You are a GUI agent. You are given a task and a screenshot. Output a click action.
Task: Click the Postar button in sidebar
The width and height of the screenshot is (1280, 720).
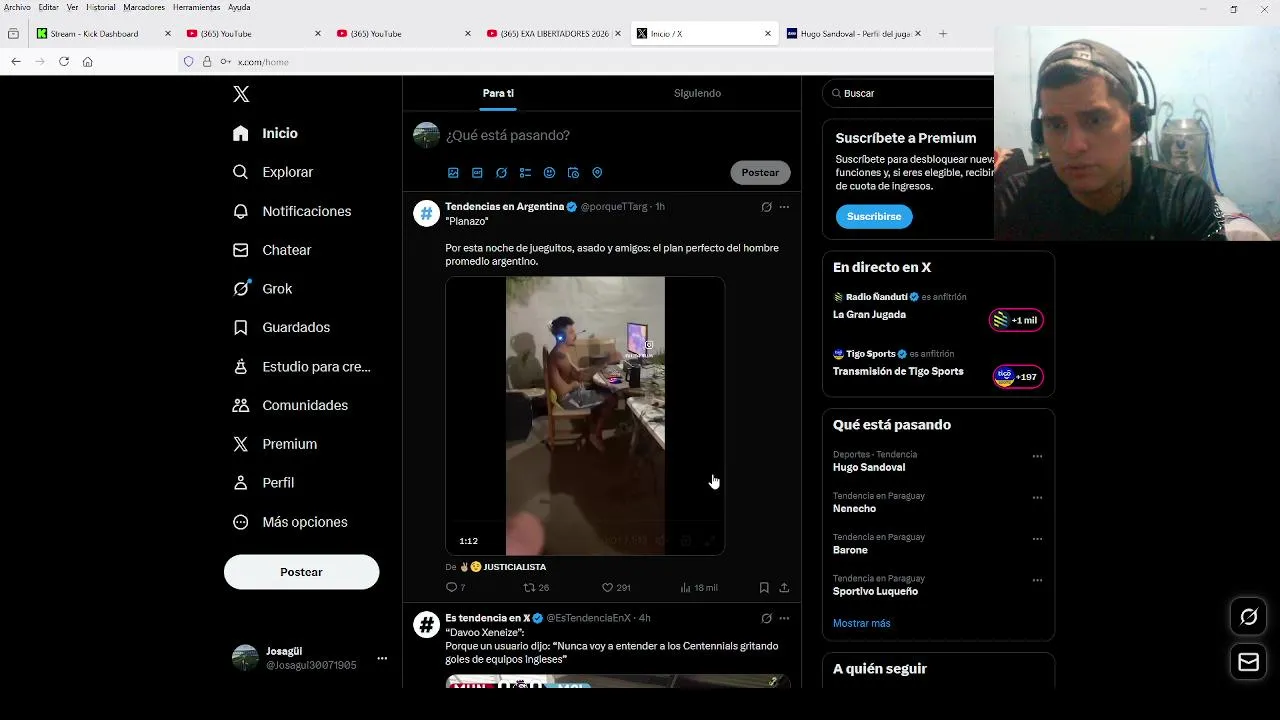[301, 572]
